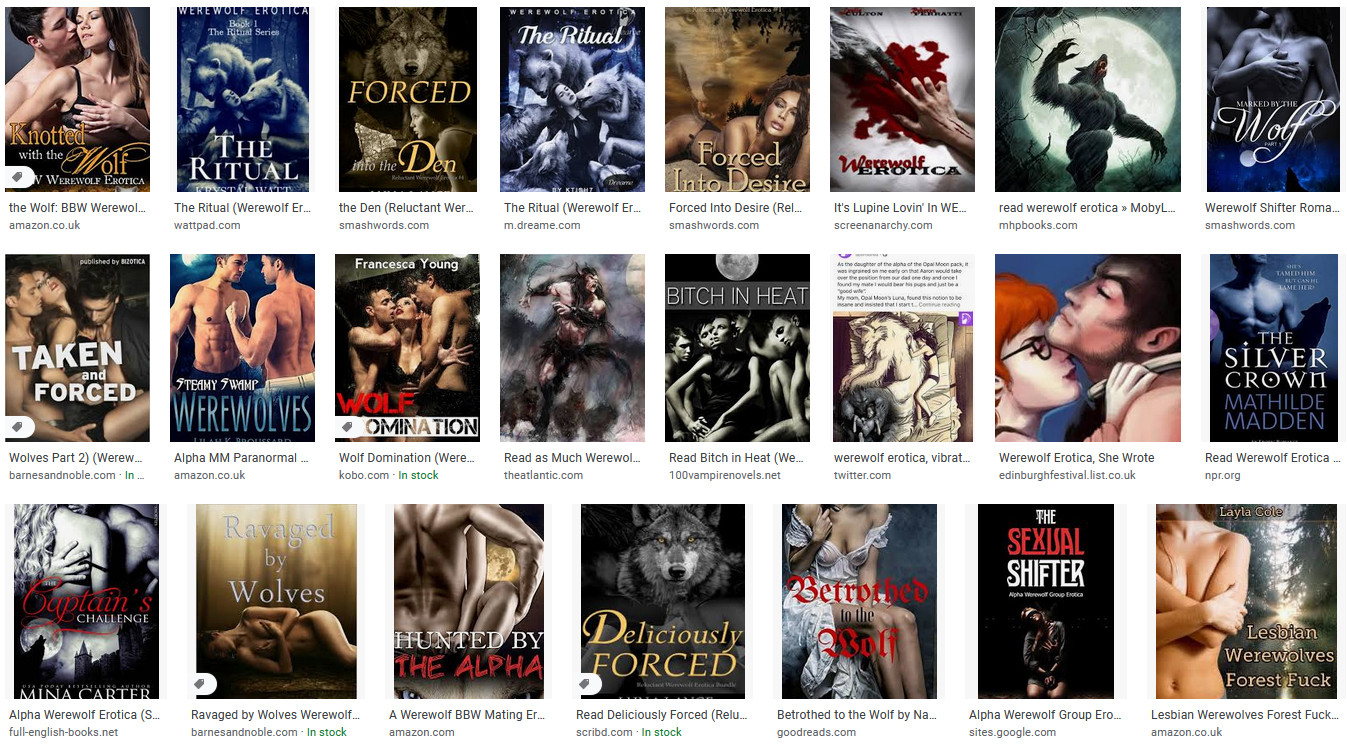The image size is (1347, 750).
Task: Click title "read werewolf erotica » MobyL..."
Action: tap(1087, 208)
